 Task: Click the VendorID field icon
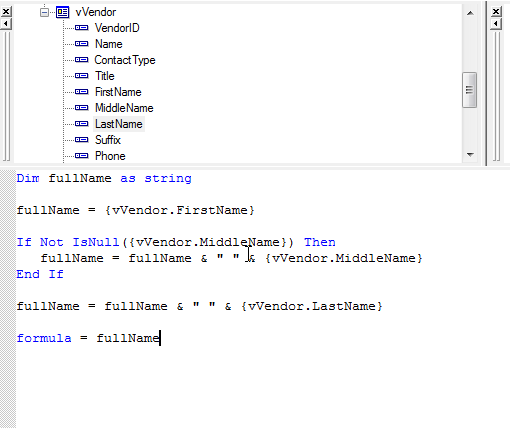(82, 28)
